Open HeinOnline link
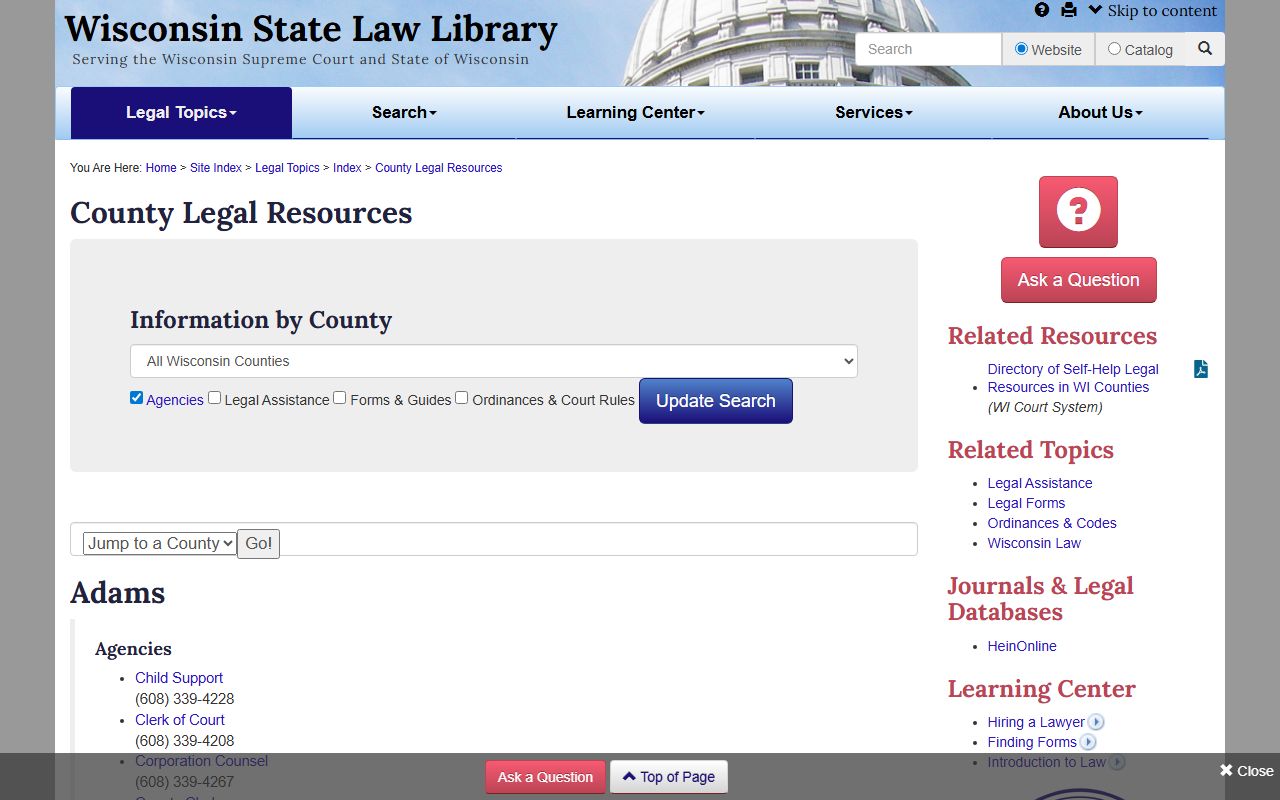This screenshot has width=1280, height=800. [1022, 646]
